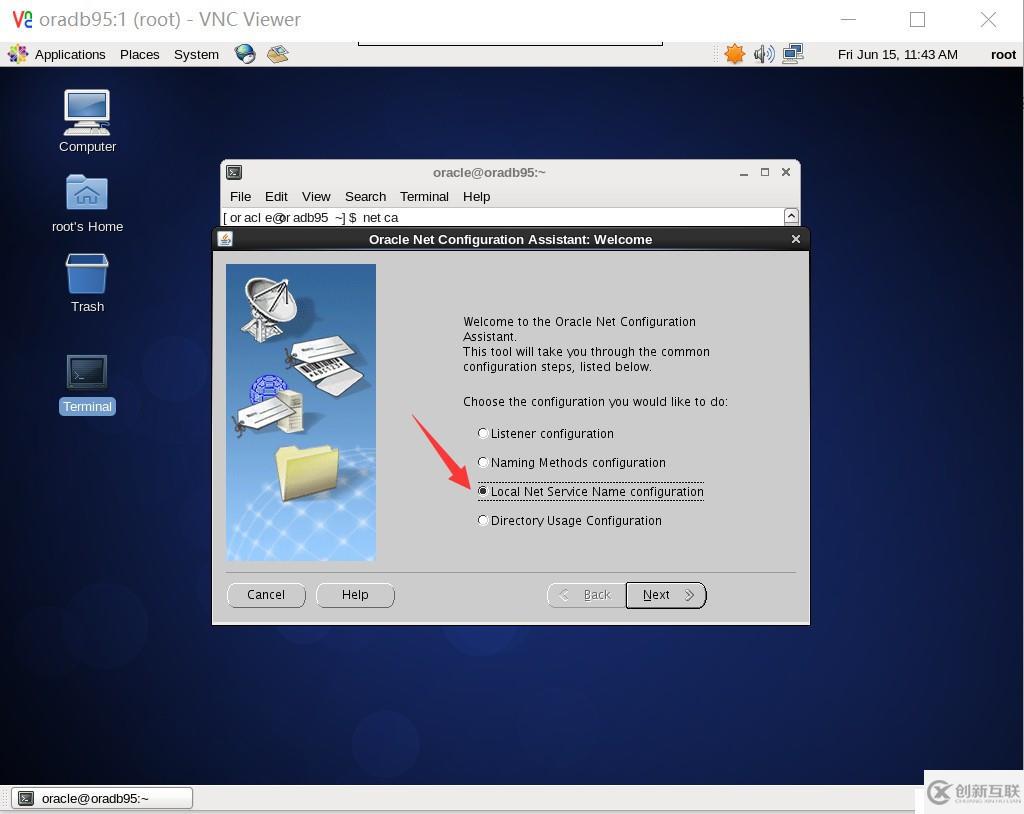This screenshot has height=814, width=1024.
Task: Click the volume speaker icon in panel
Action: click(764, 54)
